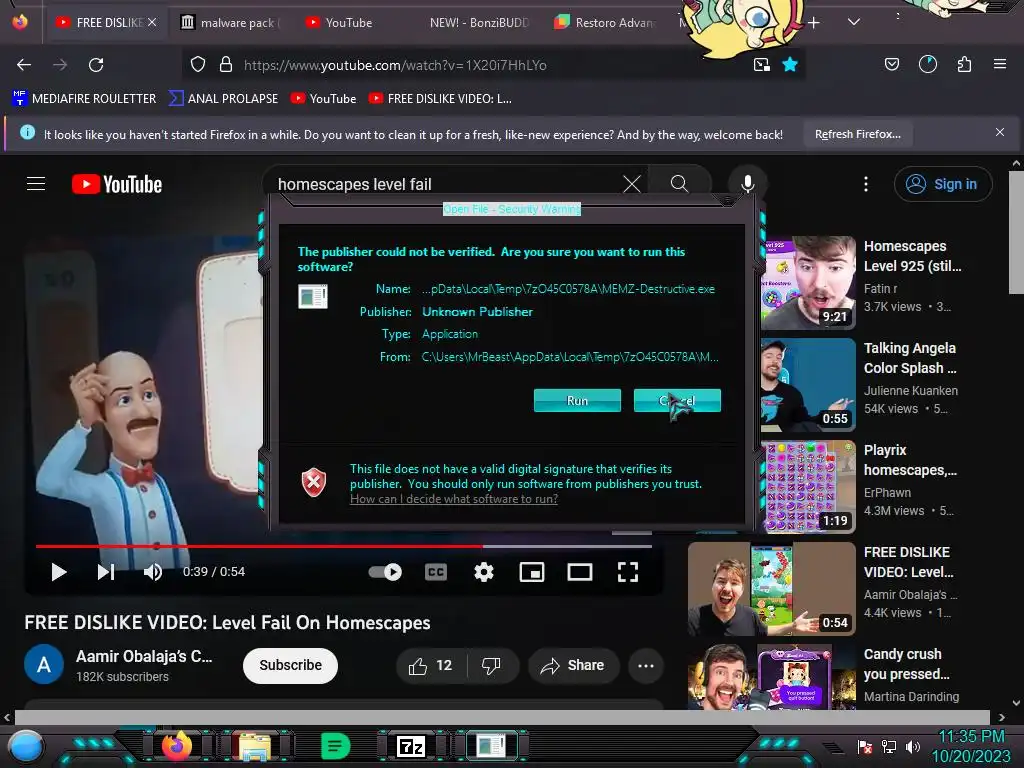The height and width of the screenshot is (768, 1024).
Task: Click the site padlock security icon
Action: coord(226,65)
